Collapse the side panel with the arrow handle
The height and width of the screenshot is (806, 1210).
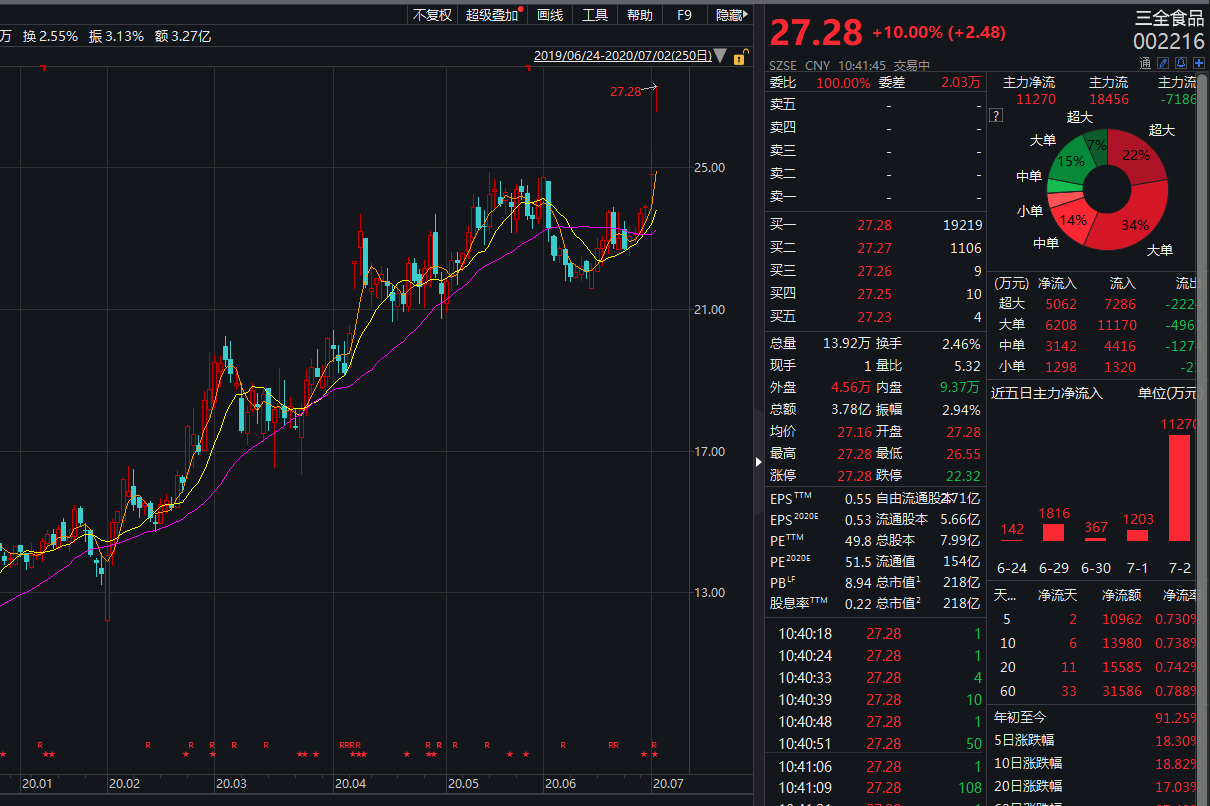click(x=757, y=461)
